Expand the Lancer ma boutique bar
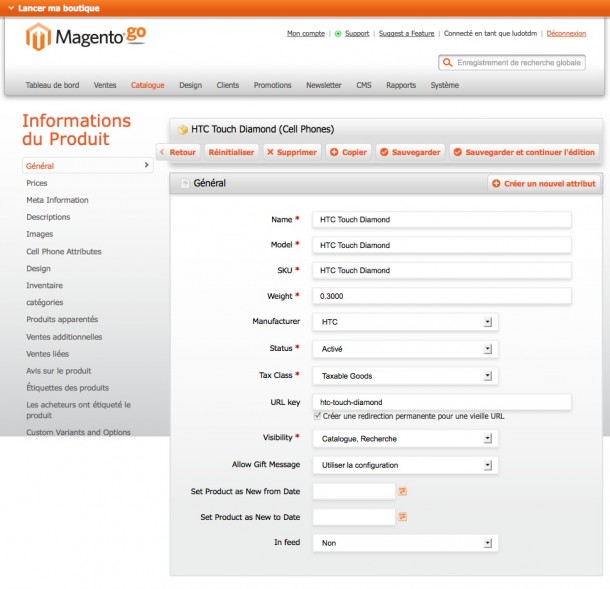The width and height of the screenshot is (610, 589). [x=54, y=8]
